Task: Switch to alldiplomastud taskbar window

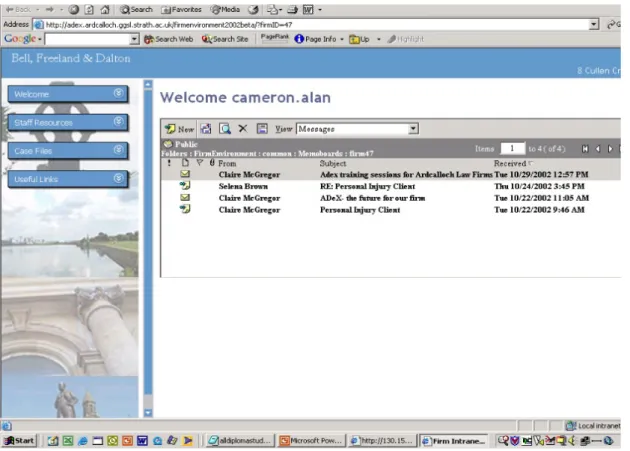Action: pos(240,441)
